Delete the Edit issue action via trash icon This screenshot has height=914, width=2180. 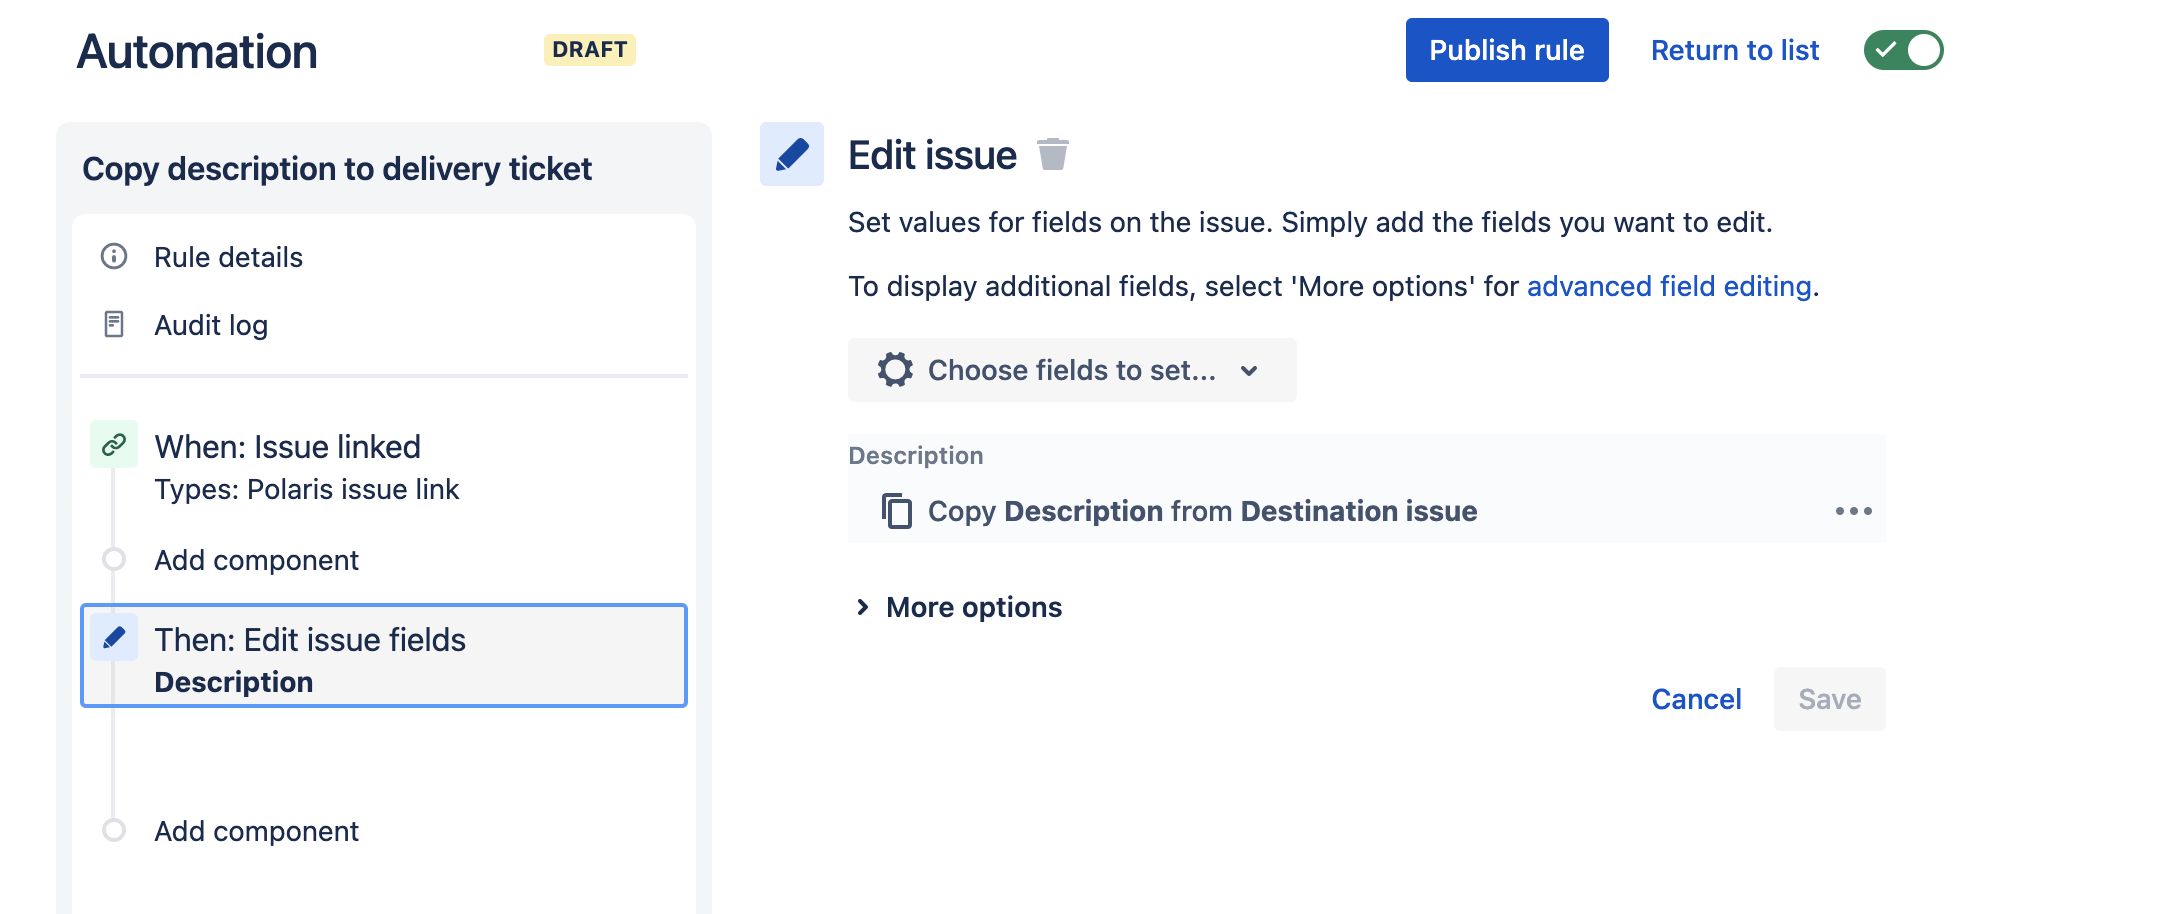[1055, 154]
